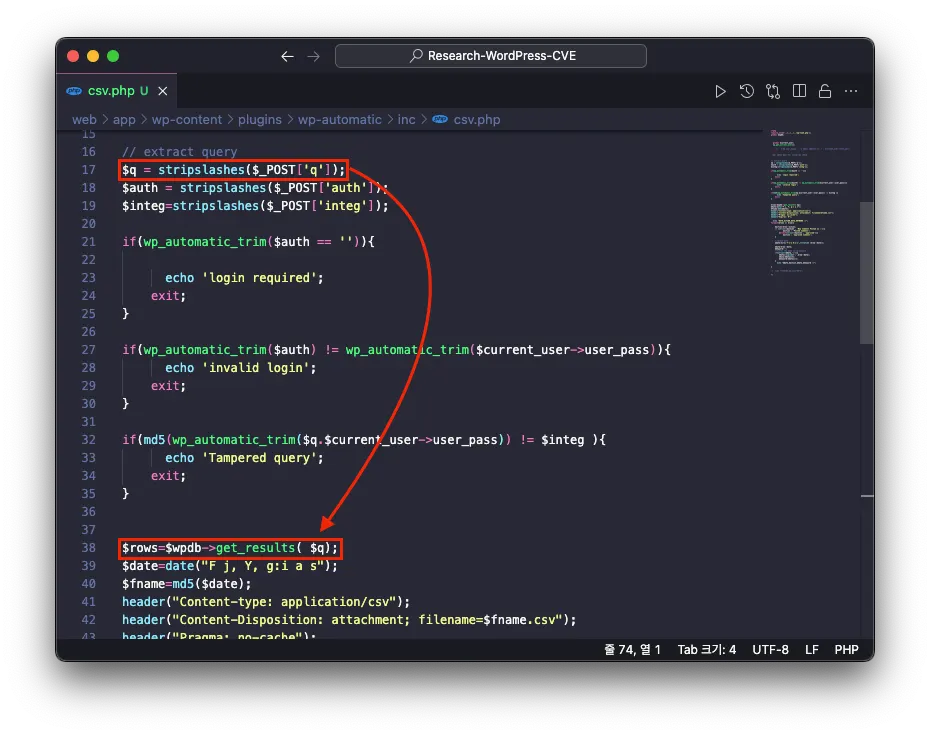Go back with the left arrow
The image size is (930, 735).
[x=287, y=56]
